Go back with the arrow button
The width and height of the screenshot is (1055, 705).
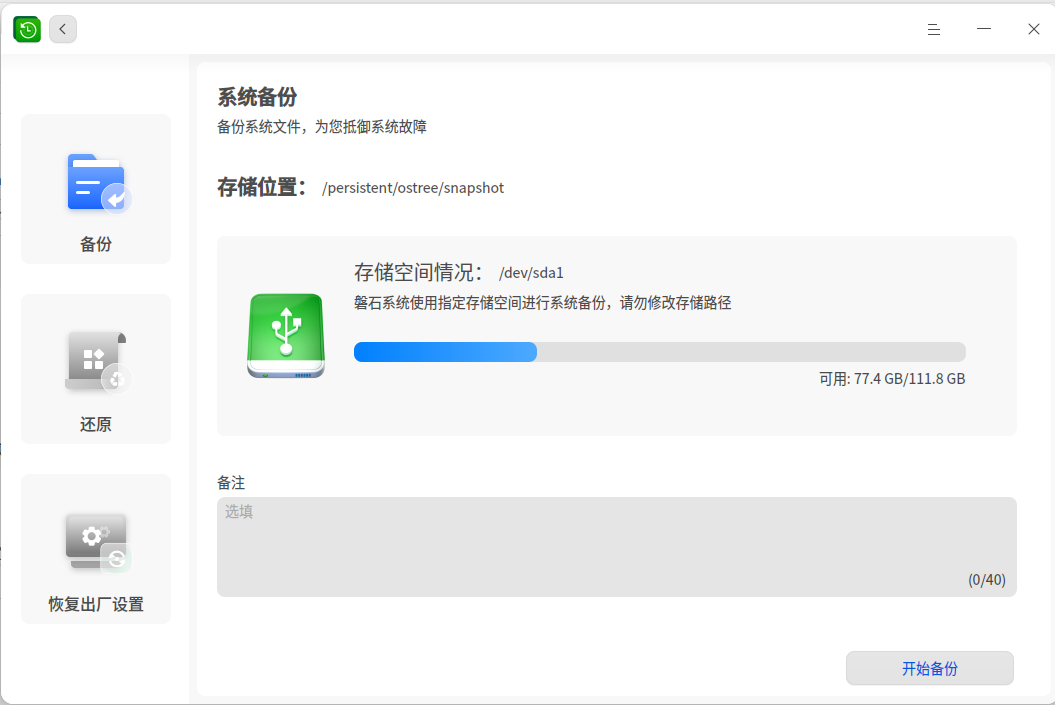[x=63, y=30]
